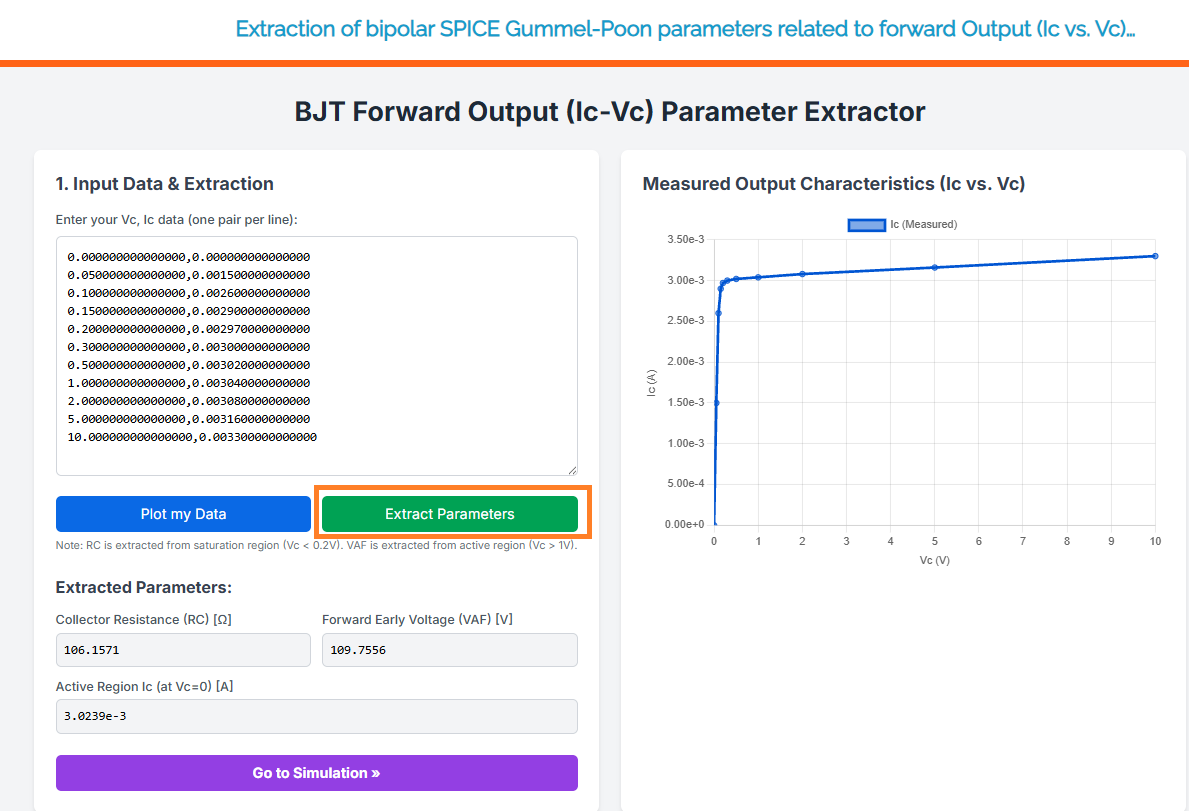Click the chart data point at Vc = 1 V
The width and height of the screenshot is (1189, 811).
pos(758,277)
